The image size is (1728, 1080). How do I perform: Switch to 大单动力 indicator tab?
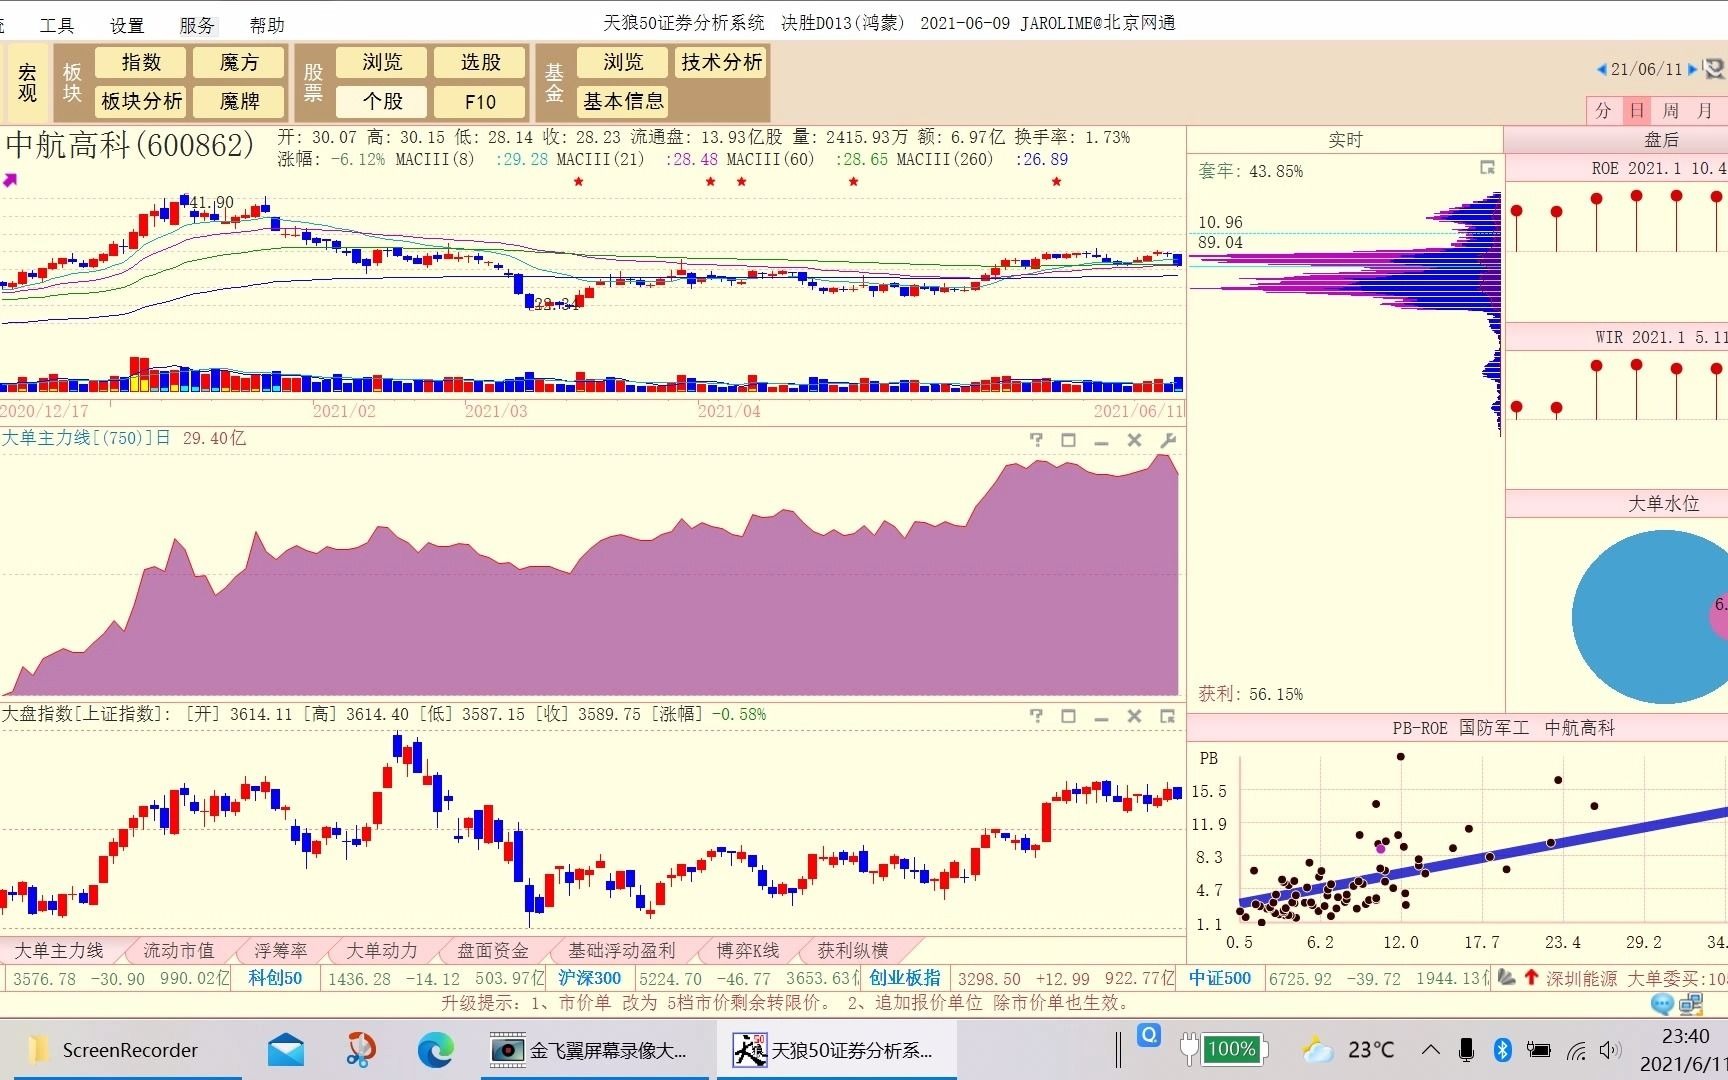click(x=382, y=950)
